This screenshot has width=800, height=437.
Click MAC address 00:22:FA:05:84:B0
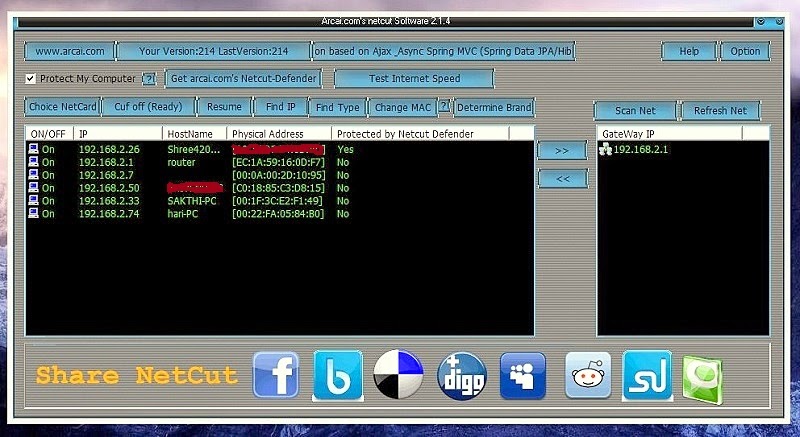click(x=278, y=214)
